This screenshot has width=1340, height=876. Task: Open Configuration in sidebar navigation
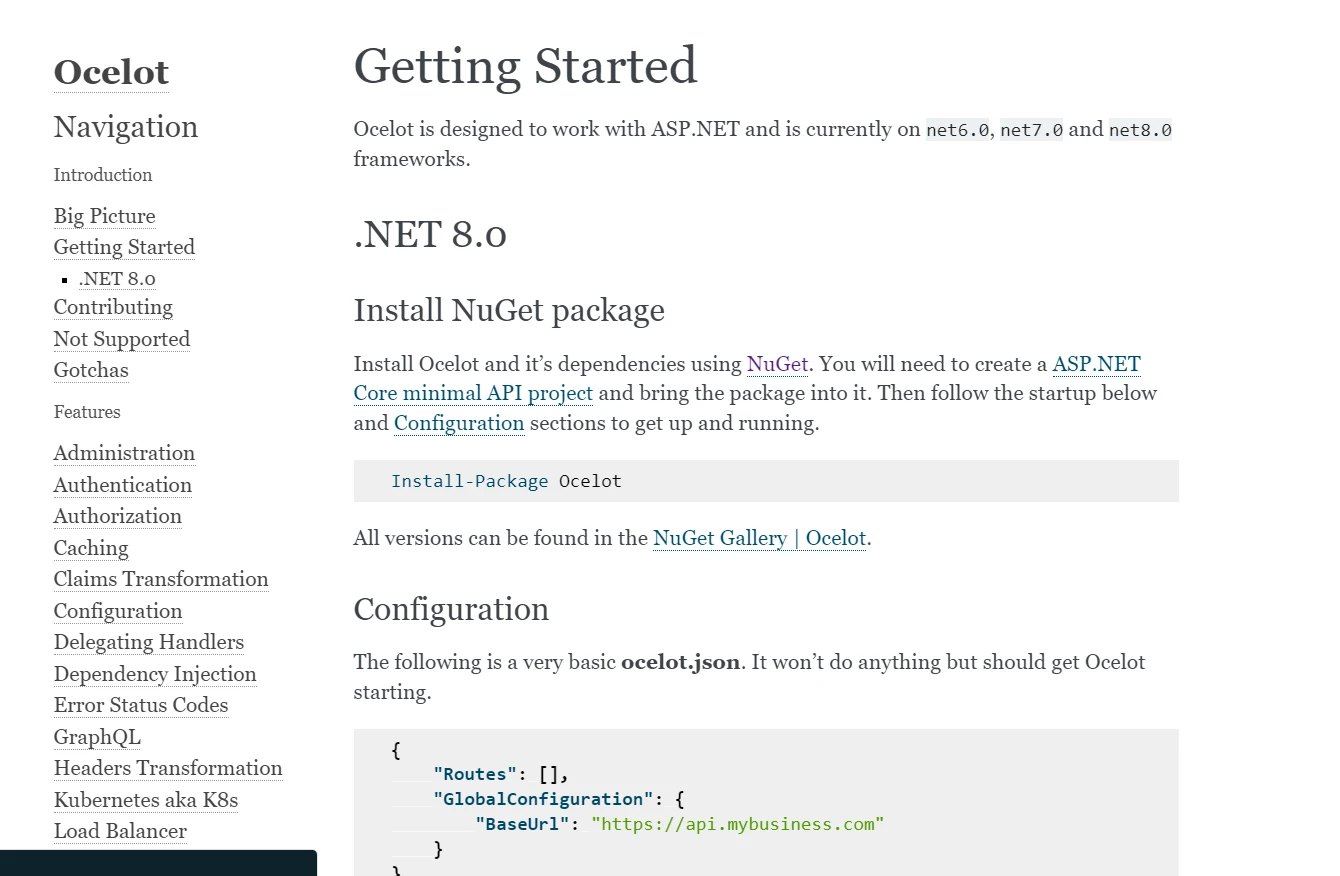118,611
